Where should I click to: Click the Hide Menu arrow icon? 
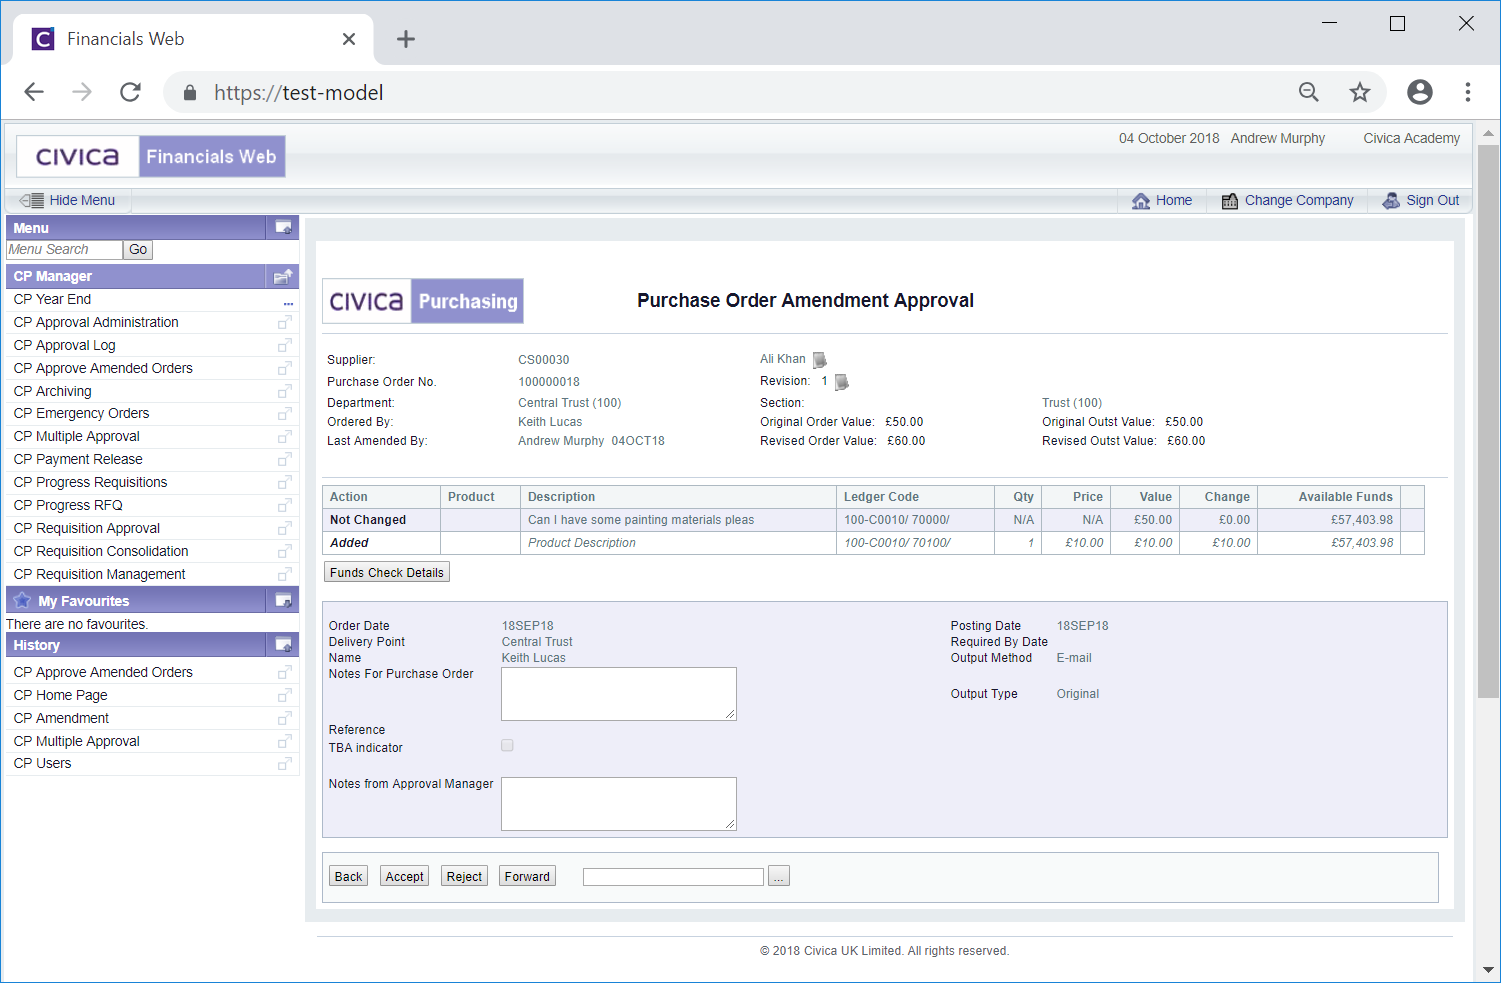32,200
